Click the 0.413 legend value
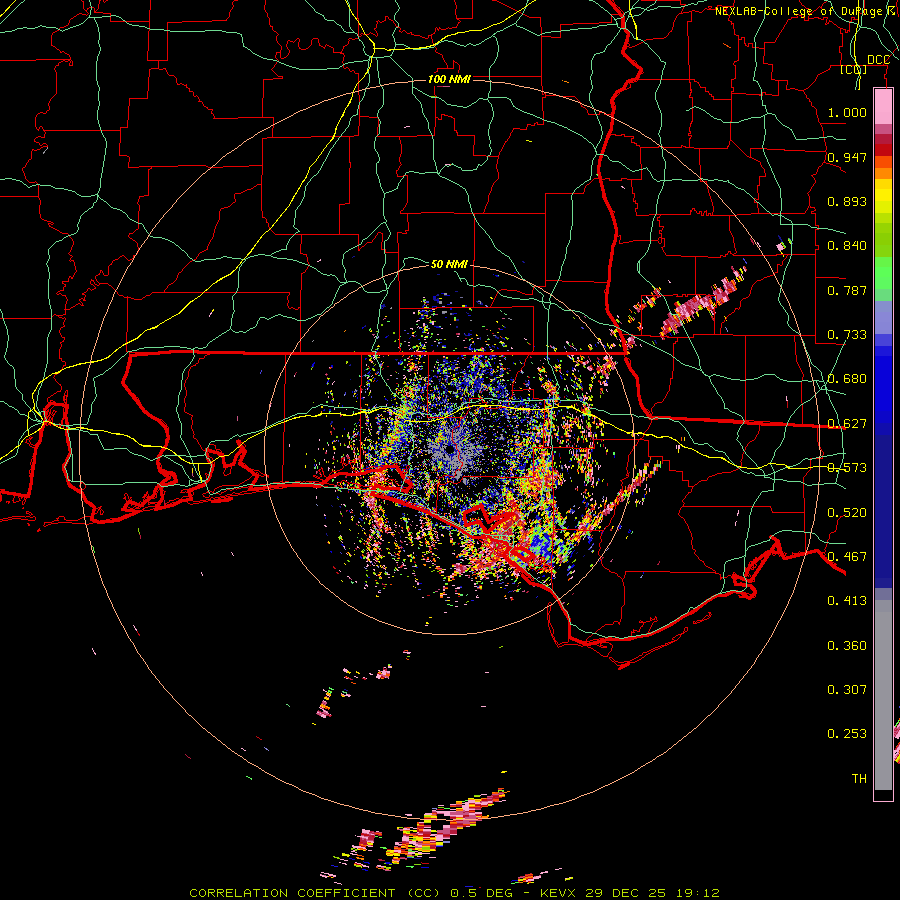The width and height of the screenshot is (900, 900). click(847, 601)
